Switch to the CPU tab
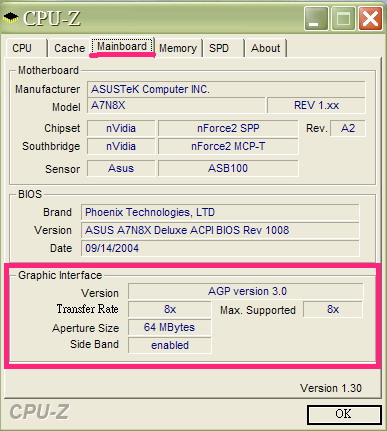 (x=26, y=48)
